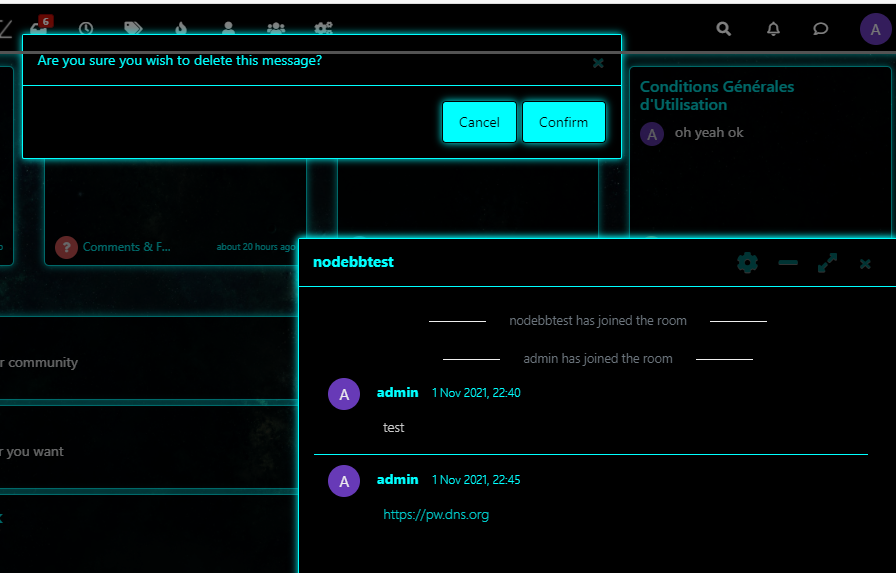Open the Users page icon
This screenshot has height=573, width=896.
228,29
